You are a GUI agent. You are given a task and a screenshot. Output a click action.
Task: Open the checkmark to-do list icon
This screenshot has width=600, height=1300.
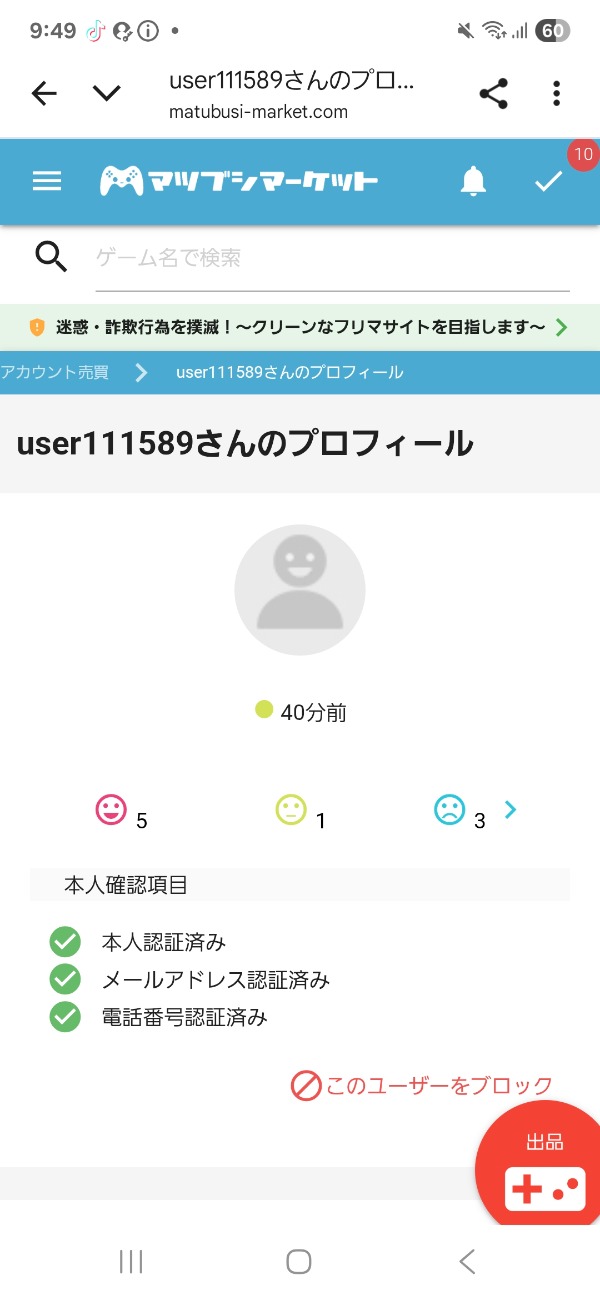pos(548,181)
